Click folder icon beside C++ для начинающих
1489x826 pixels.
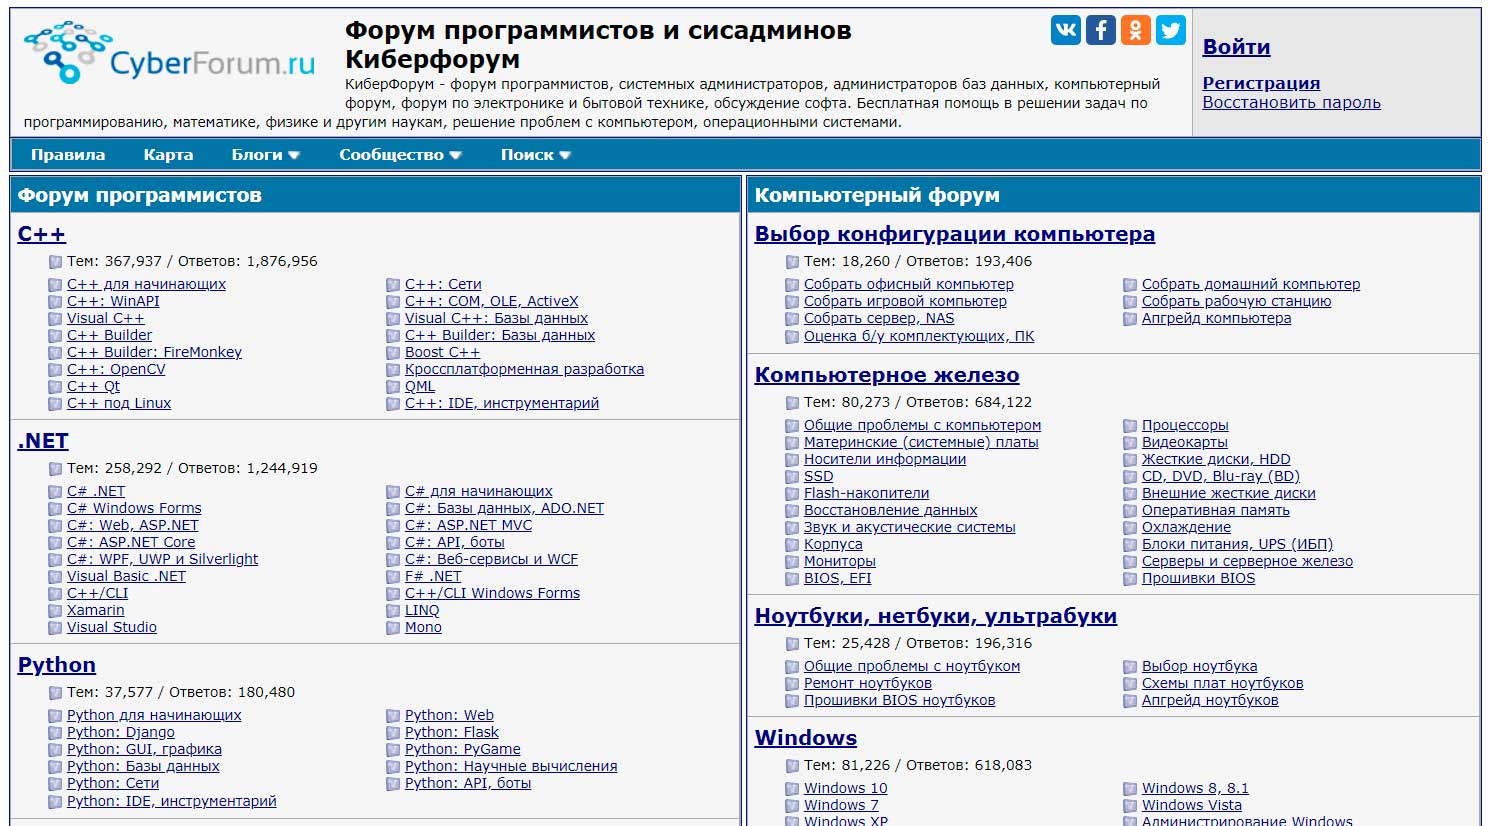[56, 285]
